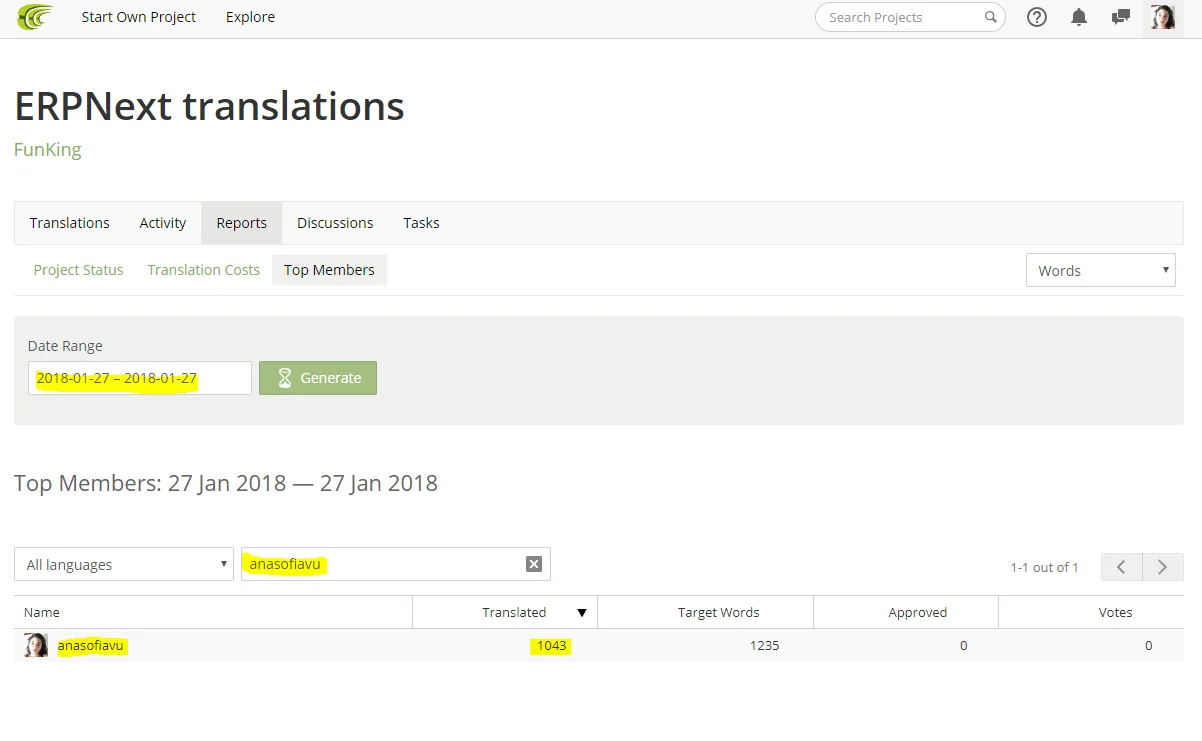Viewport: 1202px width, 741px height.
Task: Clear the anasofiavu member search filter
Action: [534, 564]
